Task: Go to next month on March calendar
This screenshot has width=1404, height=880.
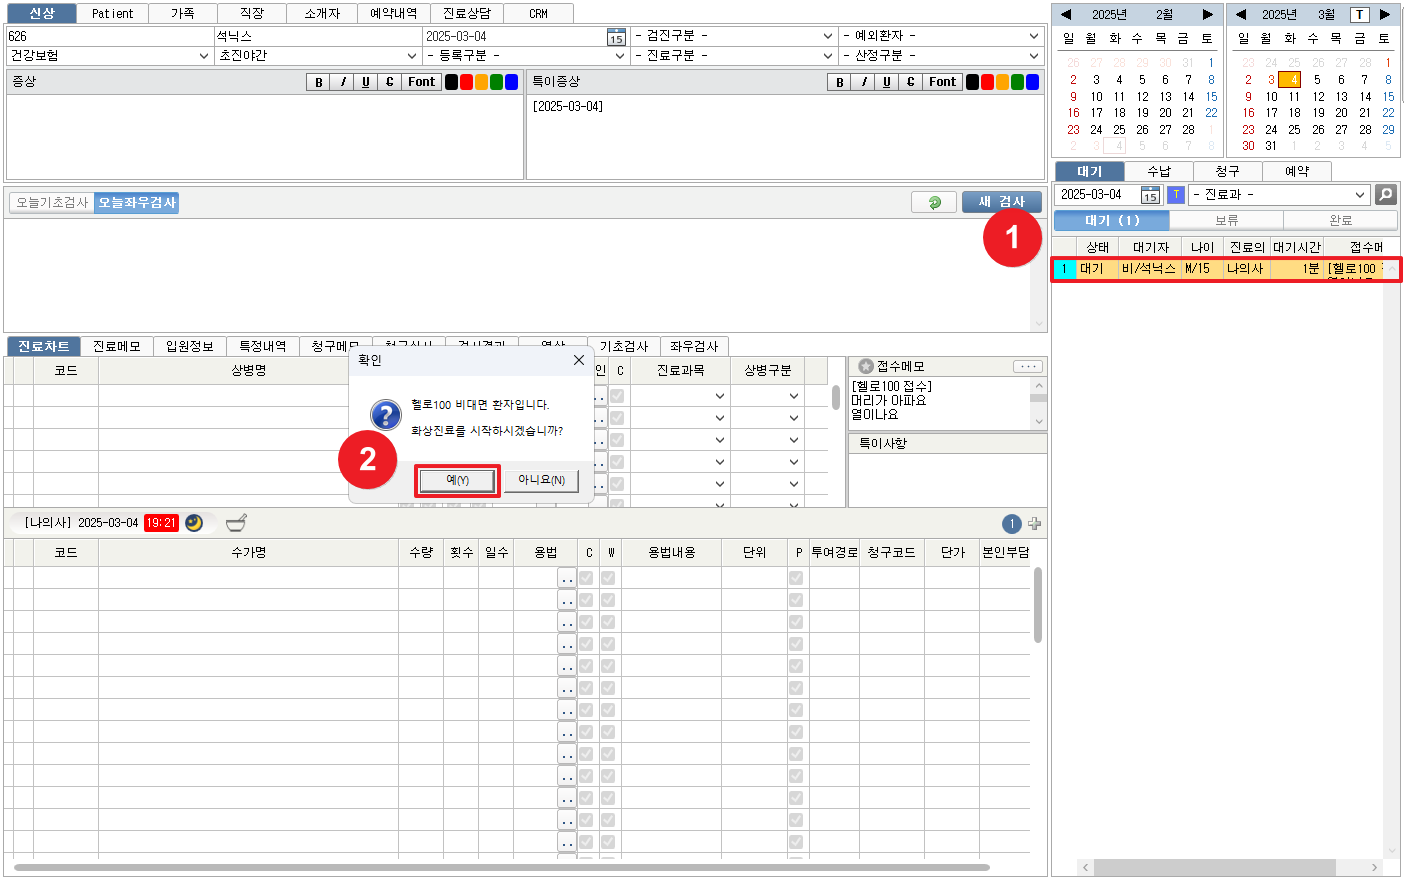Action: (1384, 14)
